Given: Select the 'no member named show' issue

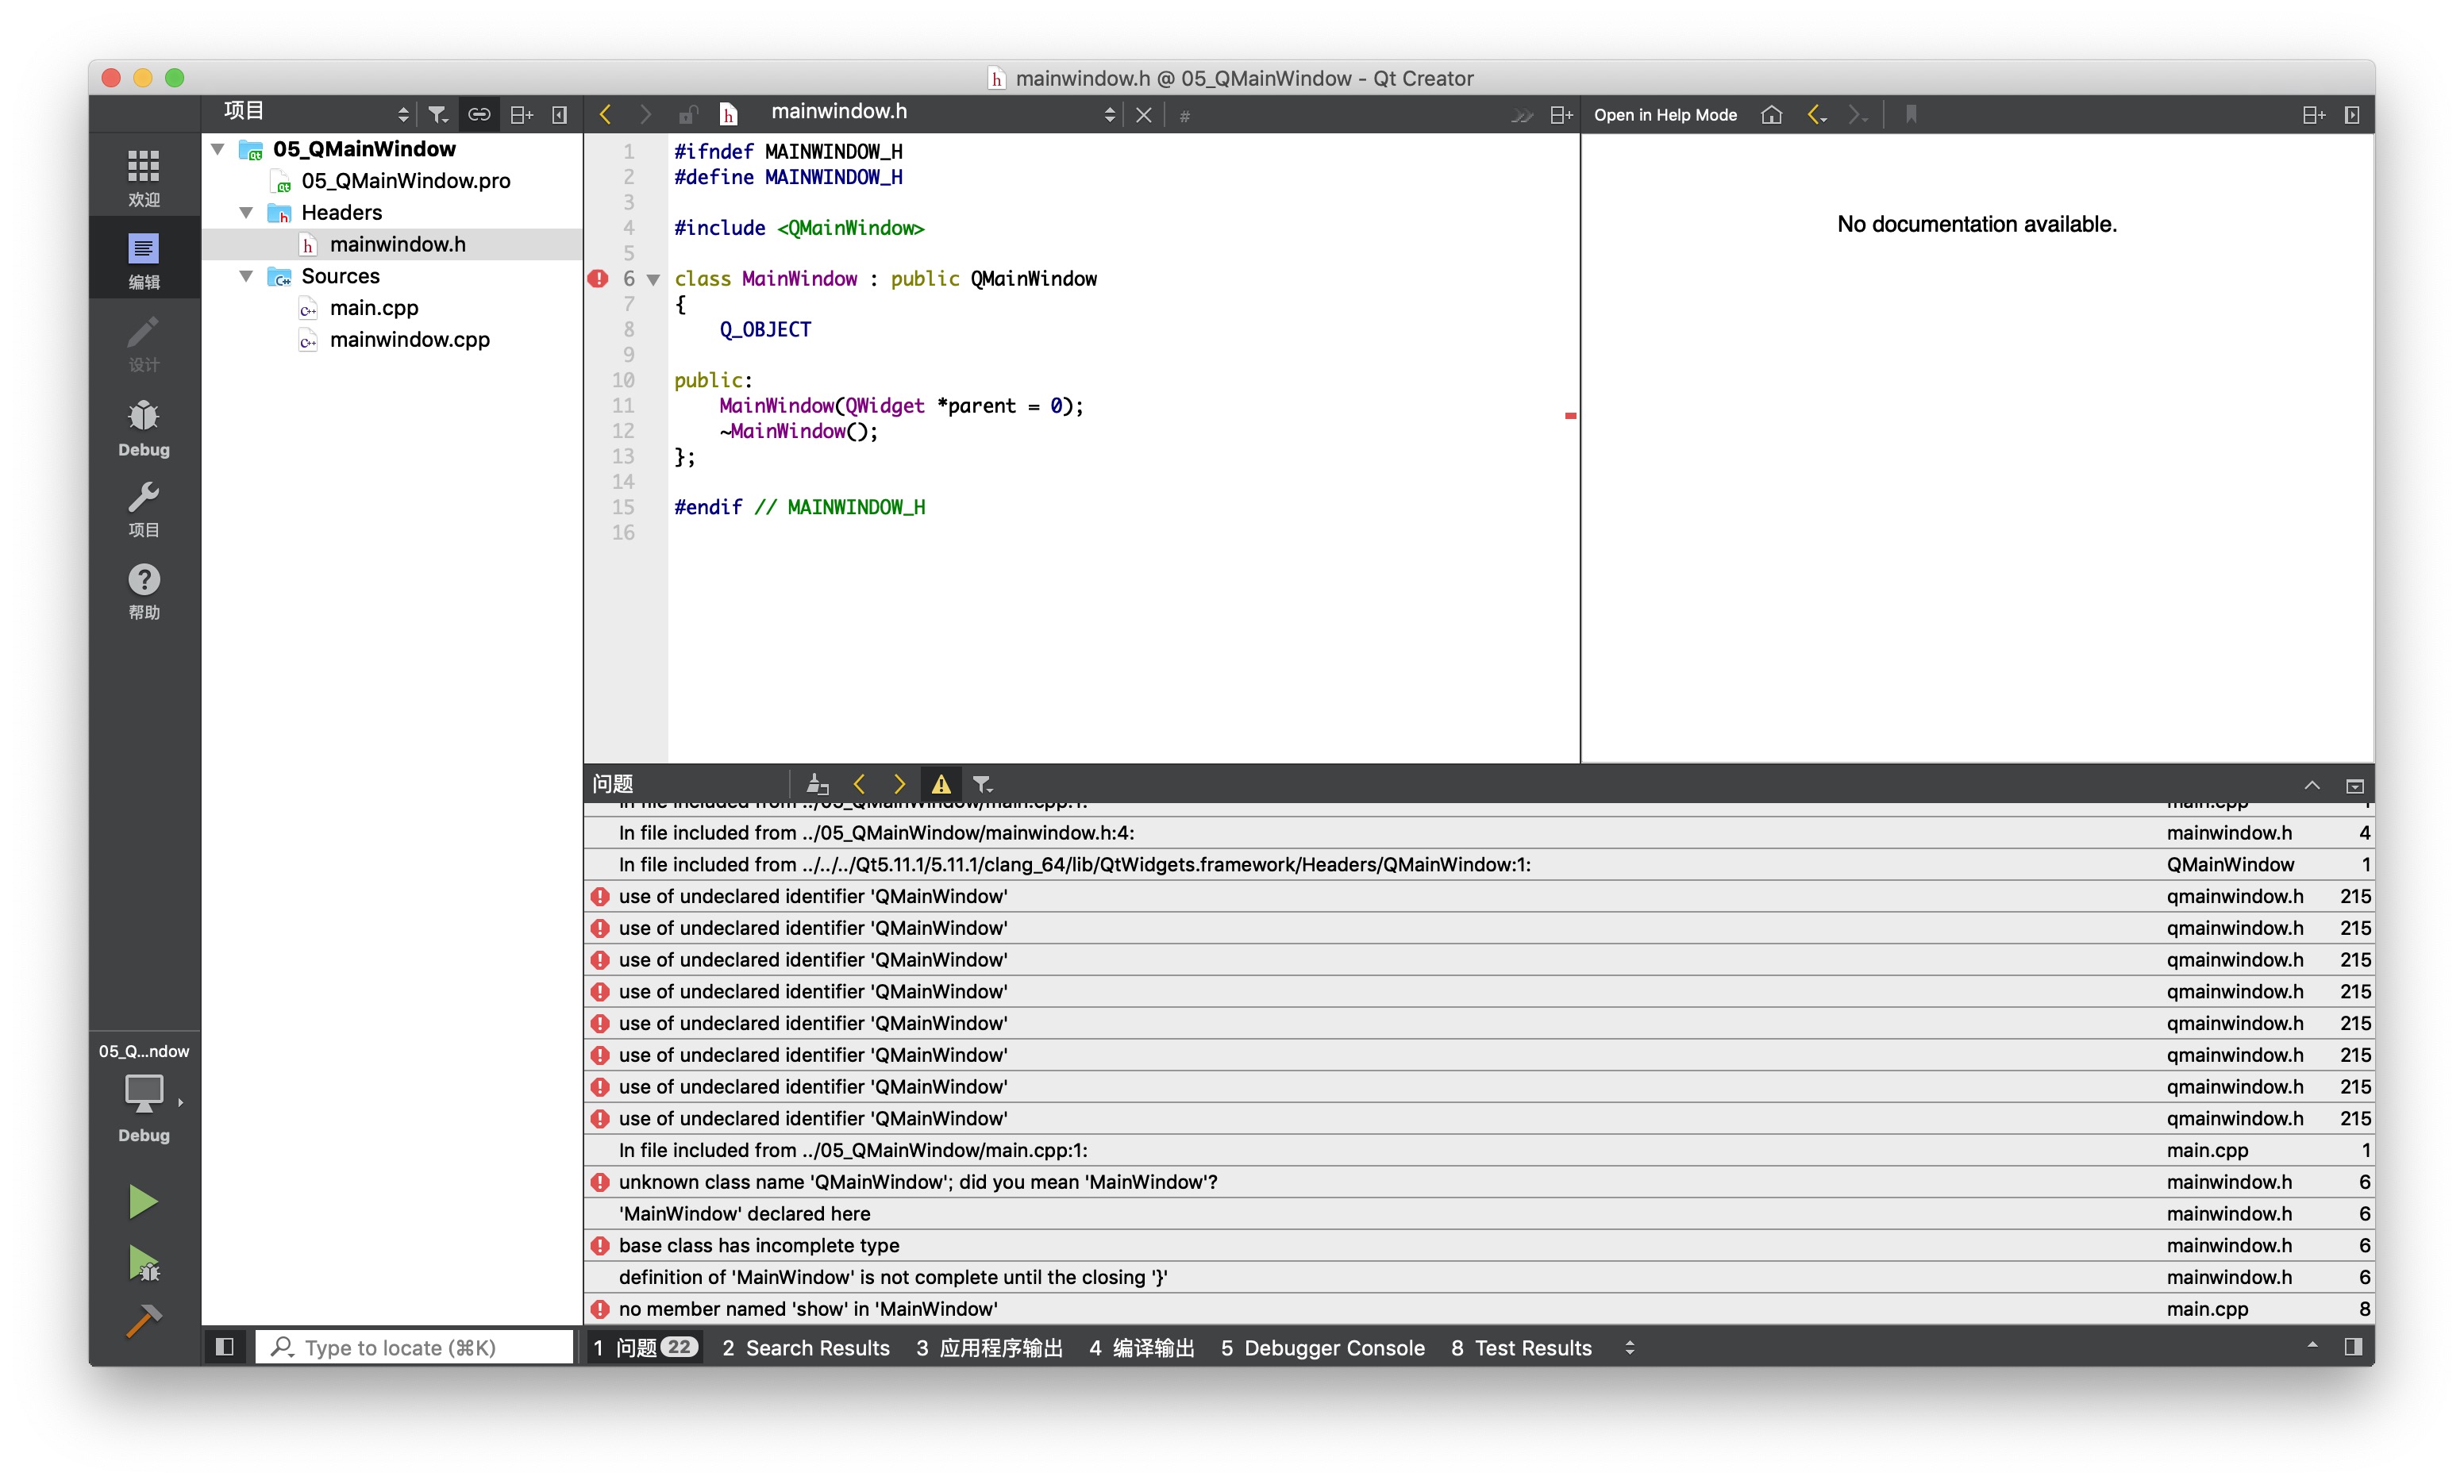Looking at the screenshot, I should [x=1478, y=1308].
